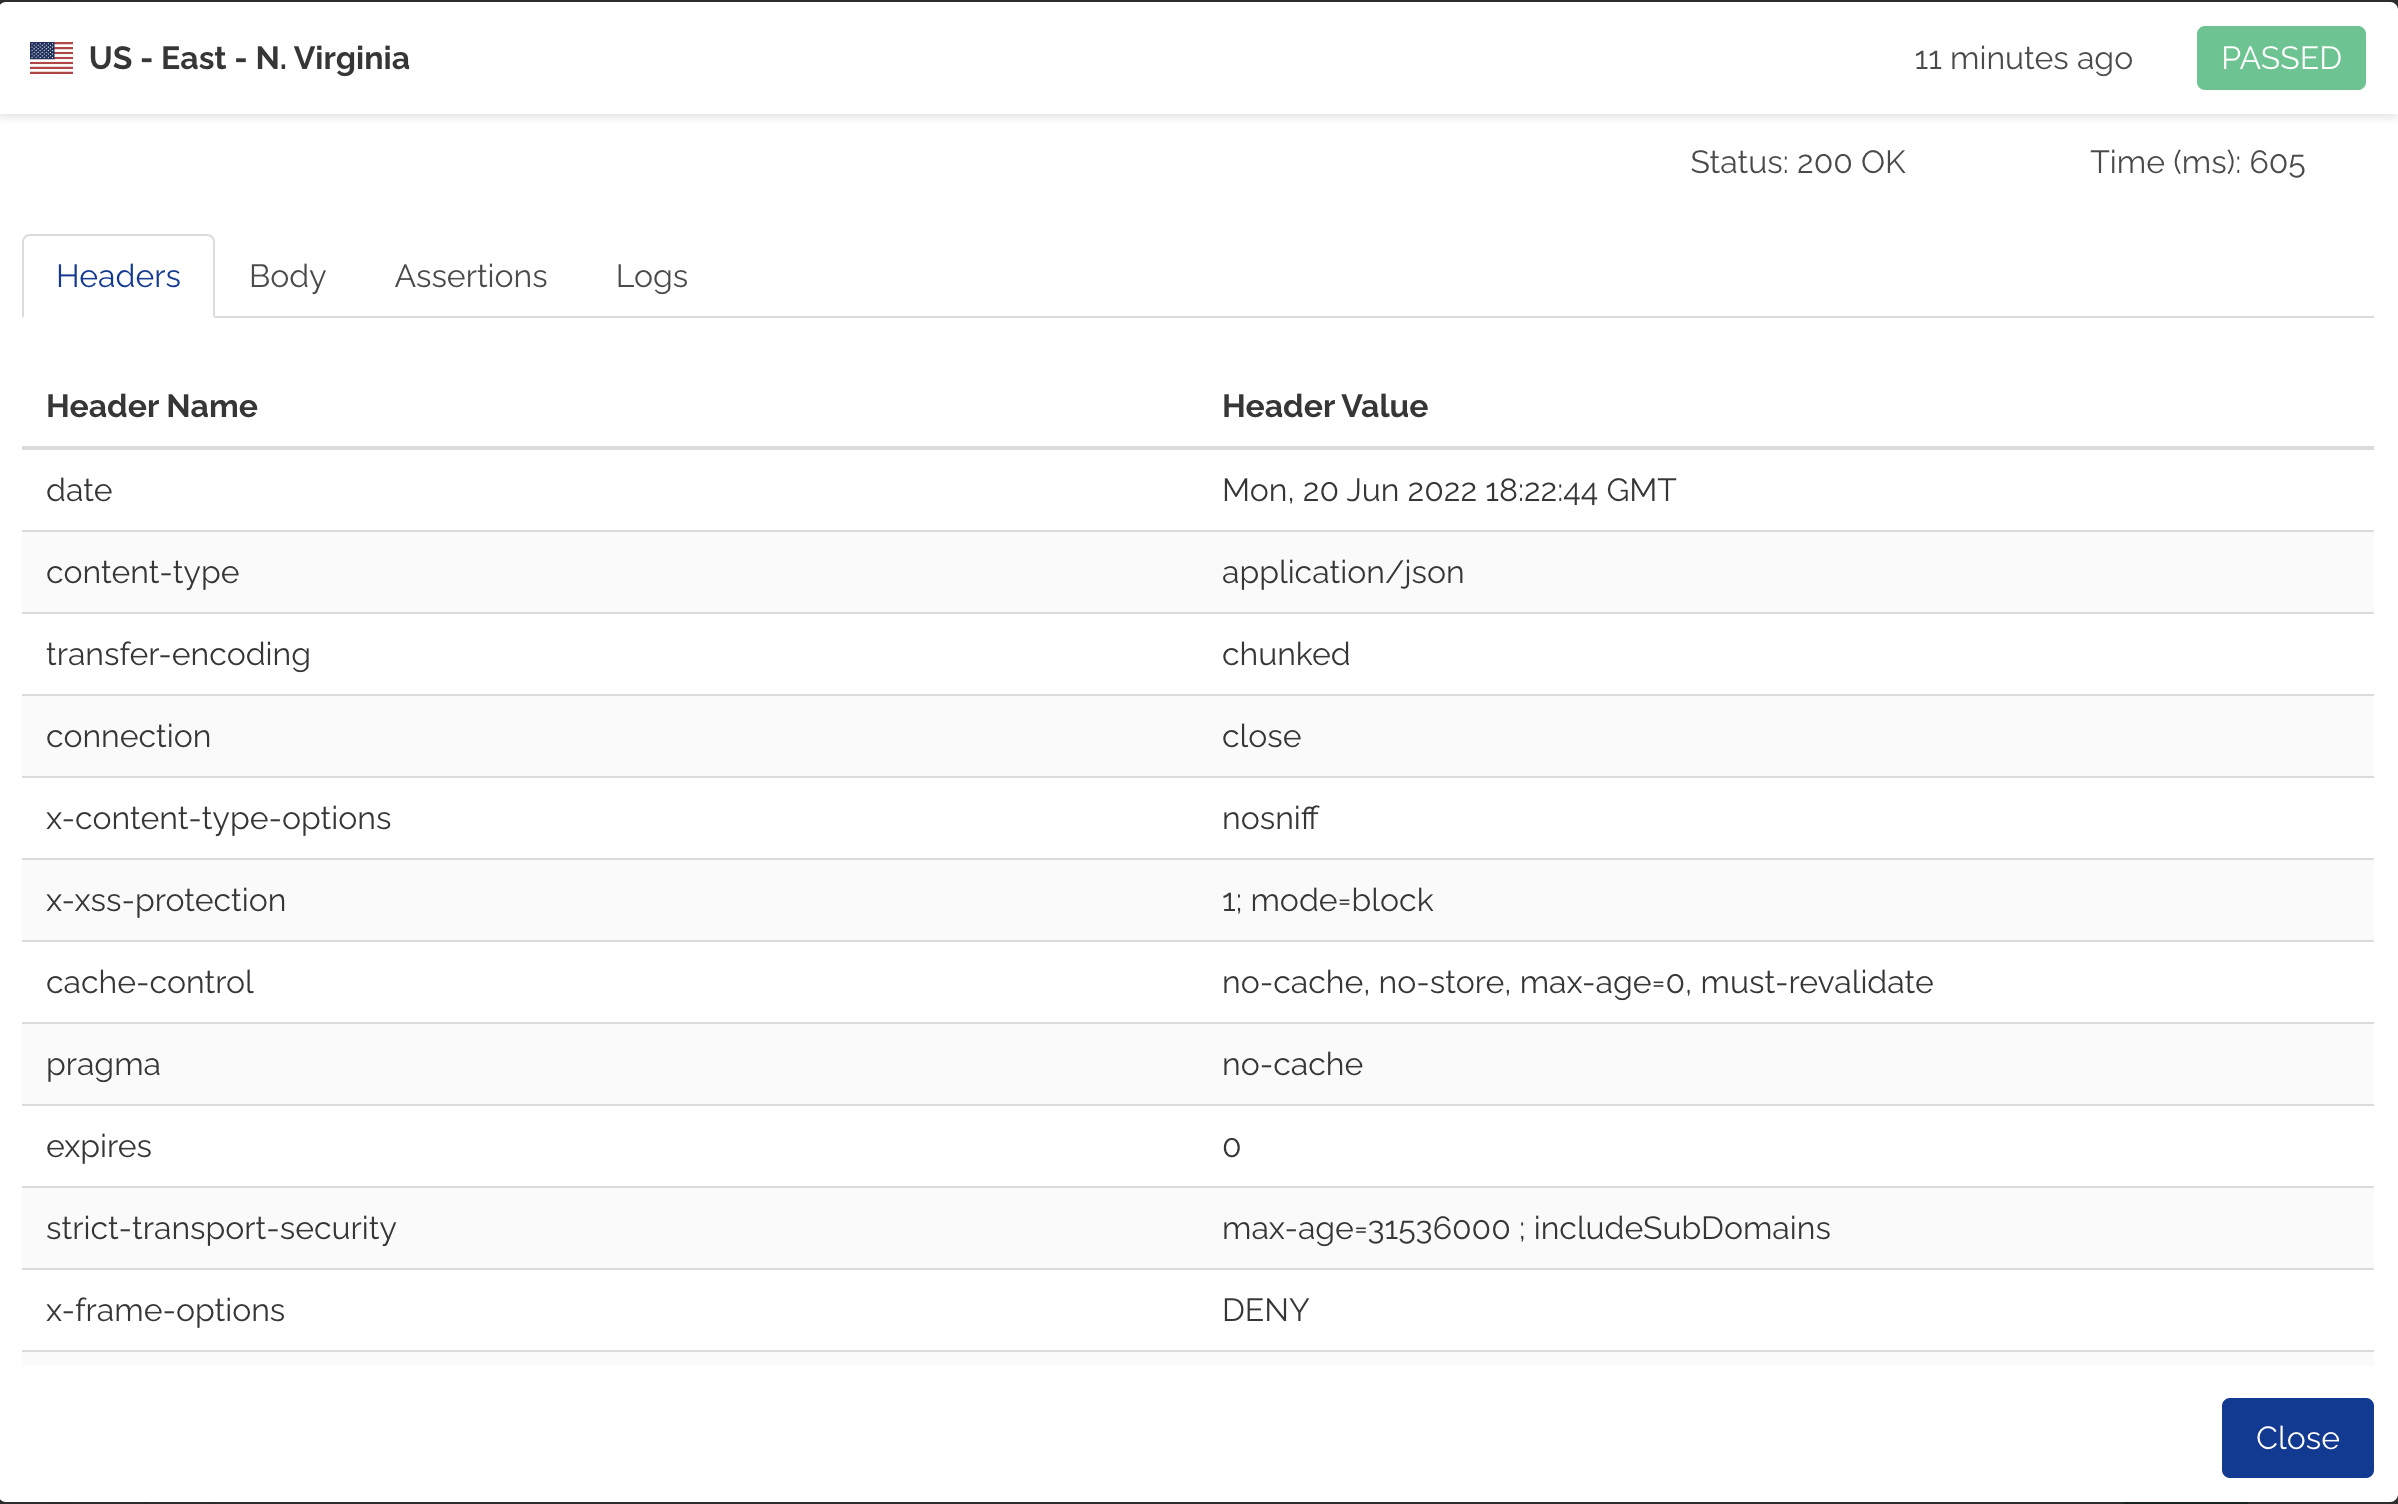This screenshot has width=2398, height=1504.
Task: Click the Status: 200 OK label
Action: tap(1797, 162)
